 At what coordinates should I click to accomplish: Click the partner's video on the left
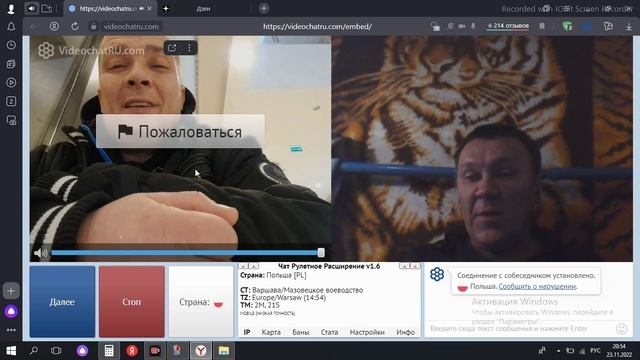point(180,149)
